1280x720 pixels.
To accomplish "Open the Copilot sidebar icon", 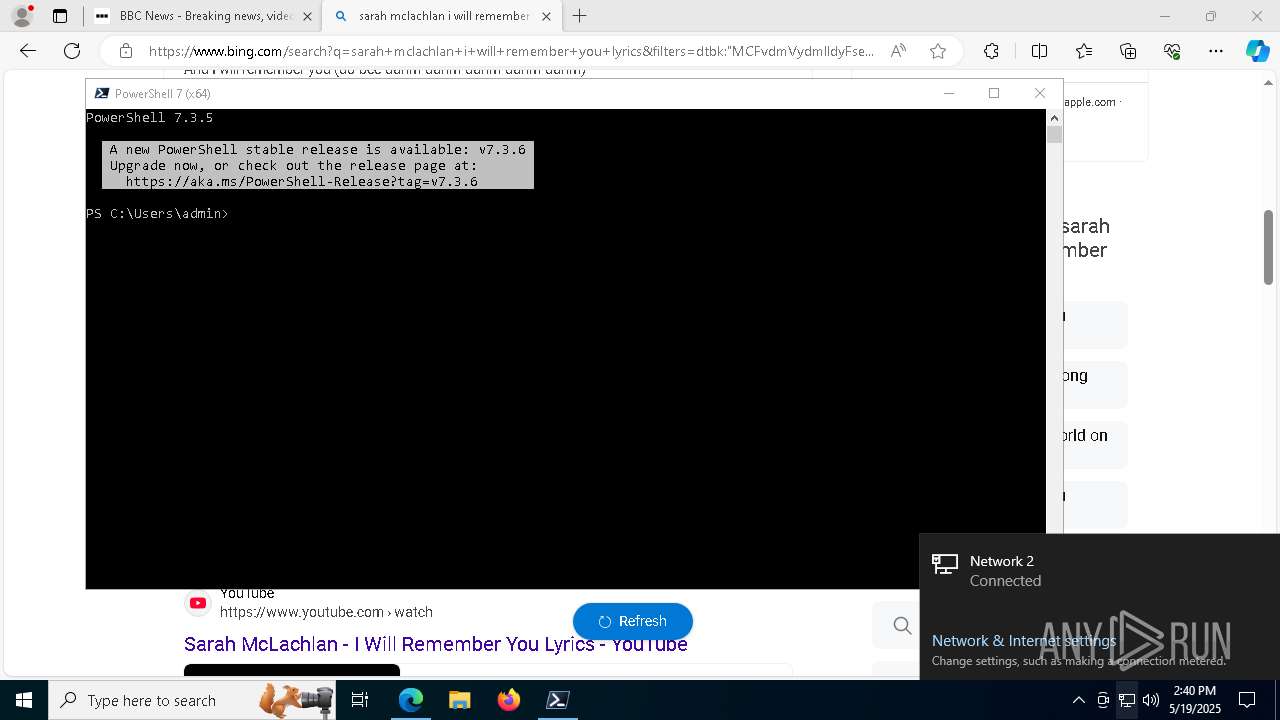I will pyautogui.click(x=1258, y=51).
